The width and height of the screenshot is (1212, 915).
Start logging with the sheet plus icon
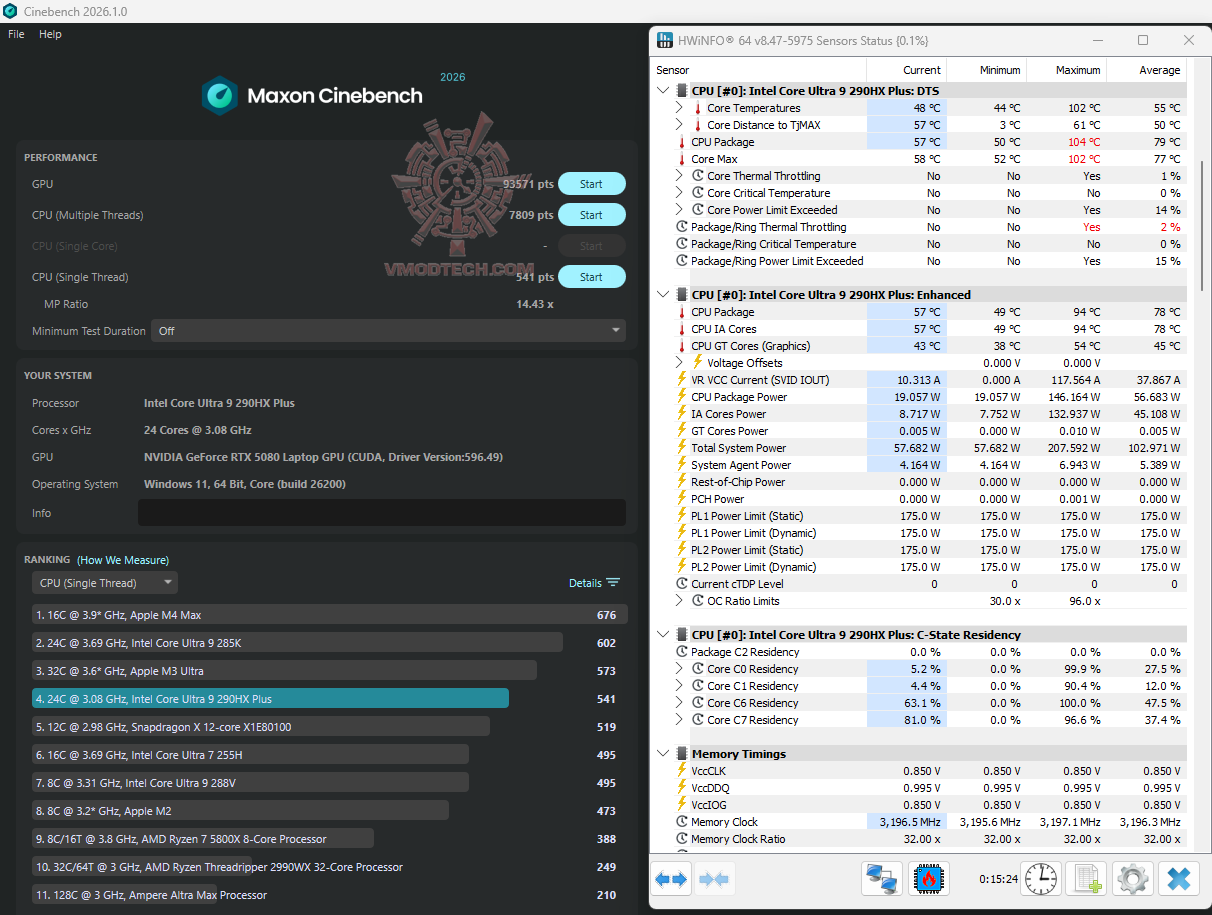(x=1086, y=880)
